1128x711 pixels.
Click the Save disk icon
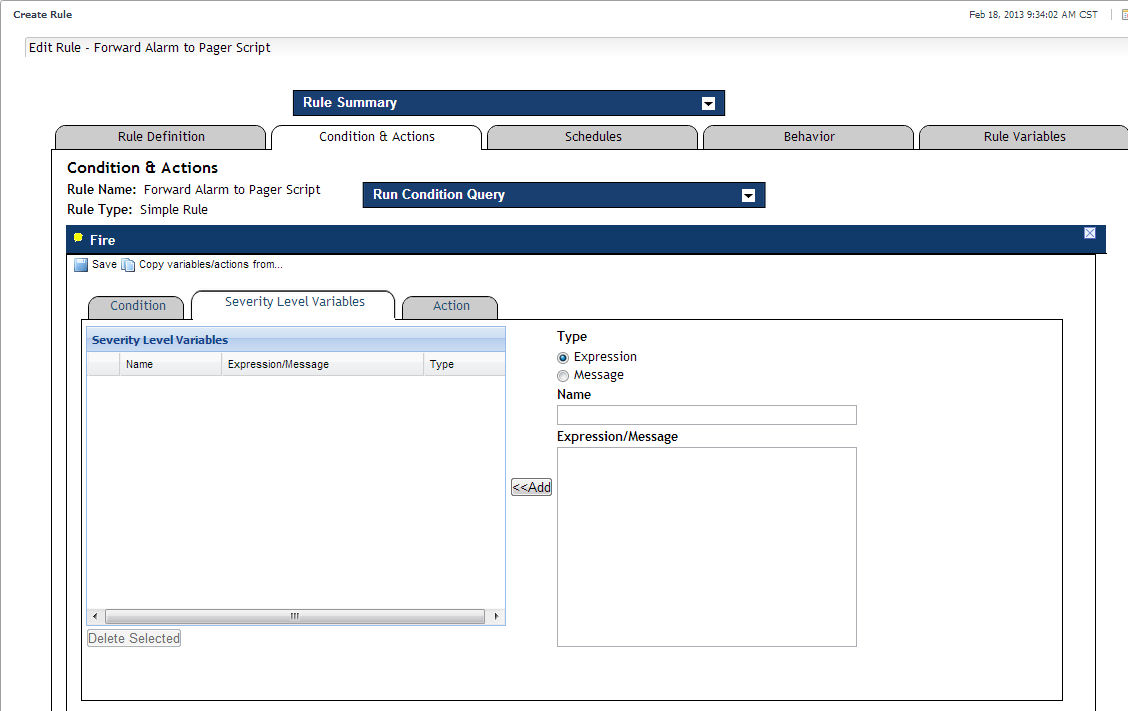point(81,265)
